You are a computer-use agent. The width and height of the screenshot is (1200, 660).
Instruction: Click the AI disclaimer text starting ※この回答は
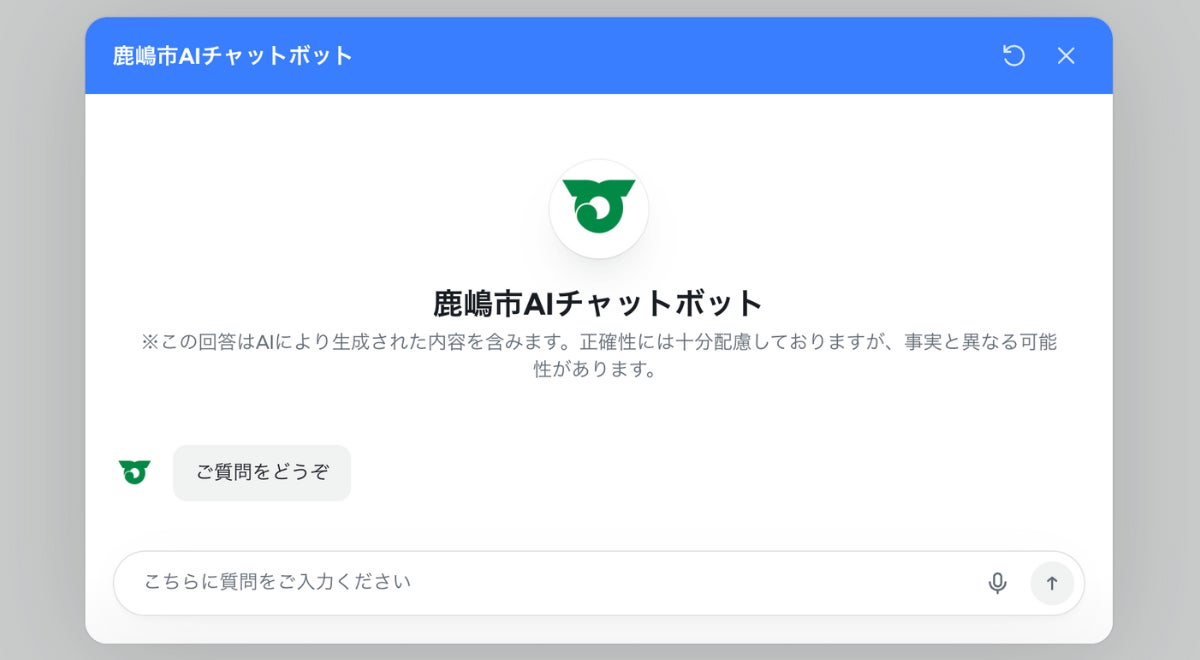[x=599, y=356]
